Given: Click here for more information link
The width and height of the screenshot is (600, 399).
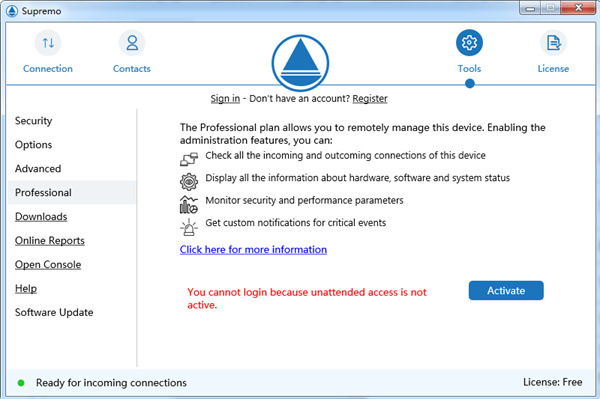Looking at the screenshot, I should tap(253, 250).
